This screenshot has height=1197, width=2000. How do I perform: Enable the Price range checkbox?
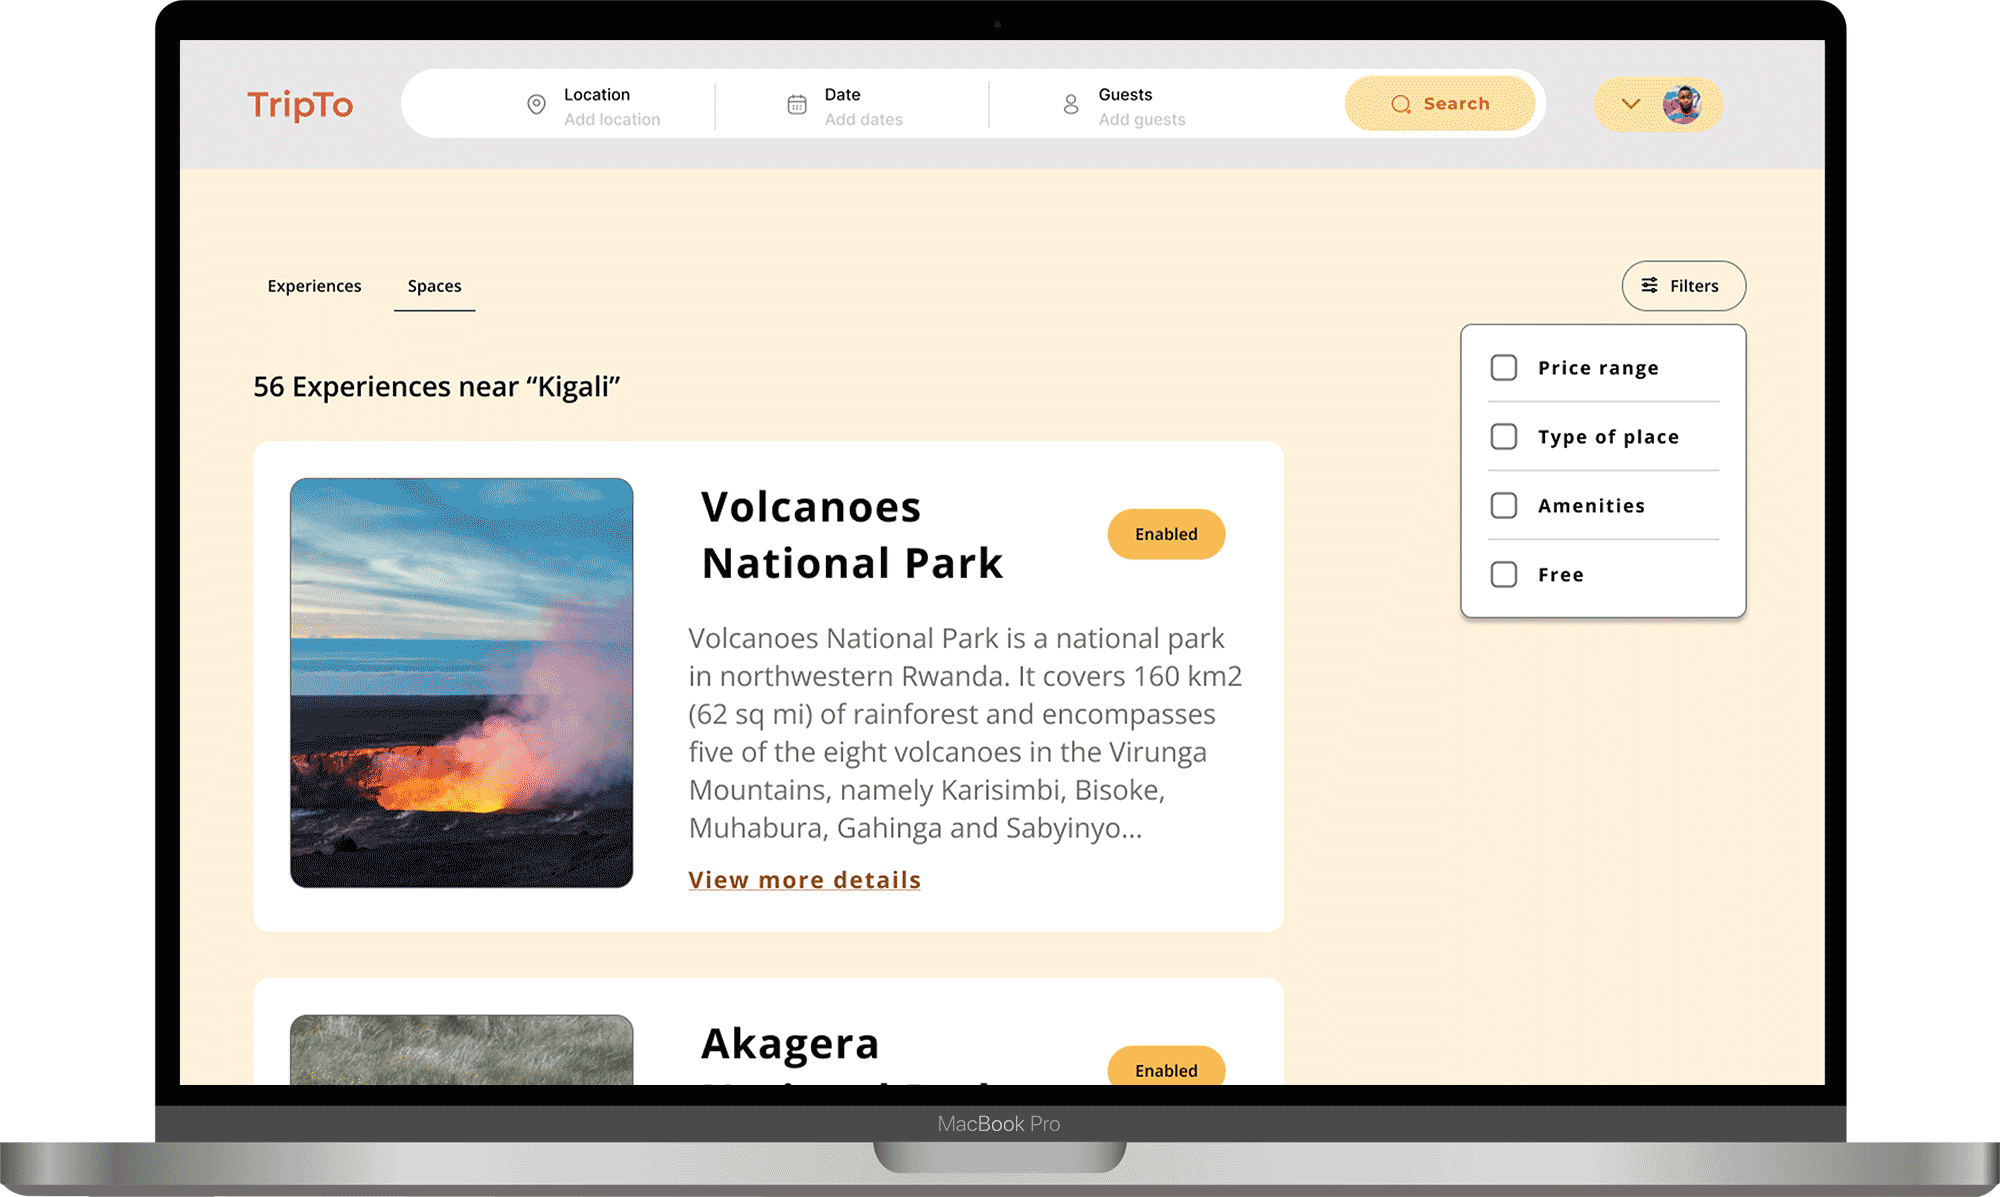1503,368
